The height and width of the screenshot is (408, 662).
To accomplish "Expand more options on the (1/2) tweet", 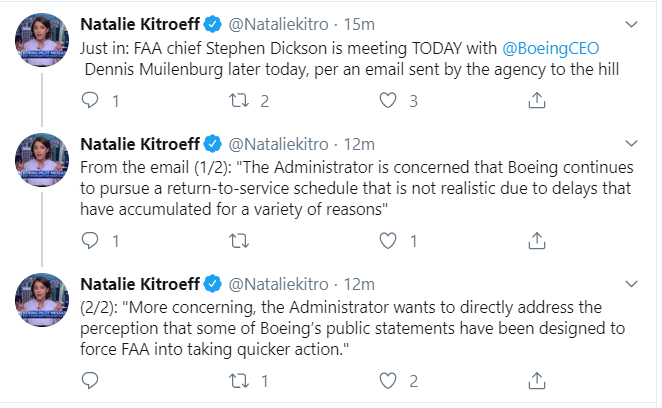I will tap(631, 144).
